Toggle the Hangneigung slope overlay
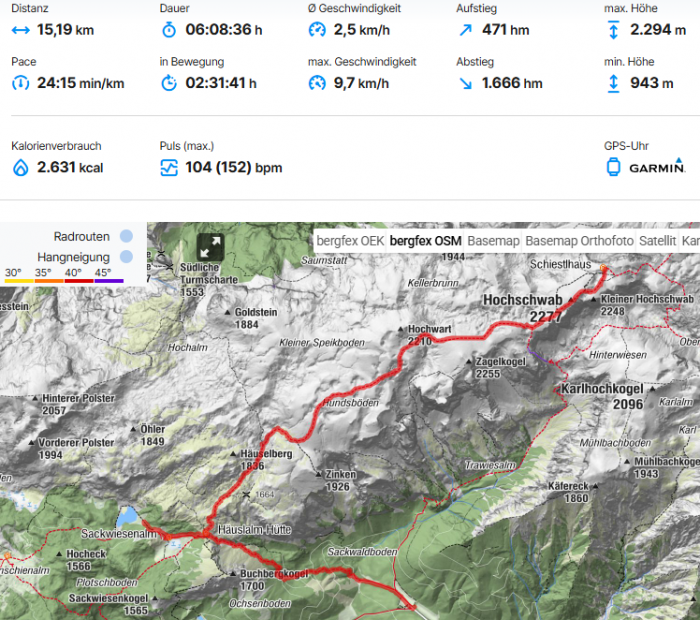Viewport: 700px width, 620px height. tap(126, 257)
